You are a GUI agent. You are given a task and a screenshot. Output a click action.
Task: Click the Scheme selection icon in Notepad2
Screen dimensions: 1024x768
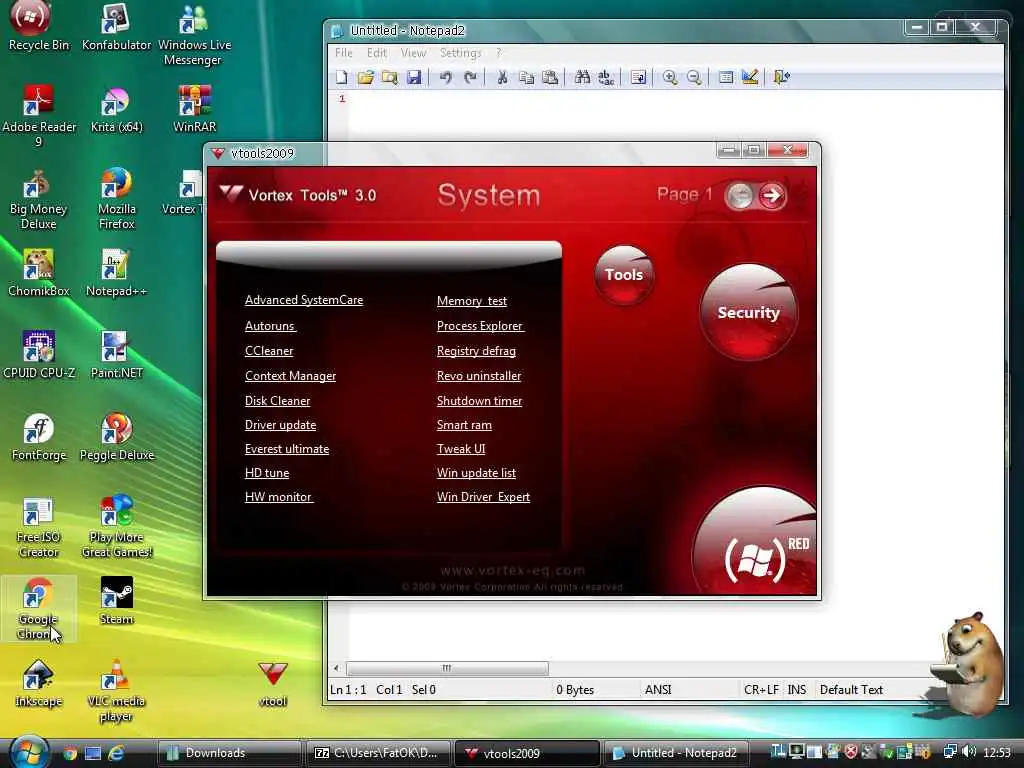(726, 77)
